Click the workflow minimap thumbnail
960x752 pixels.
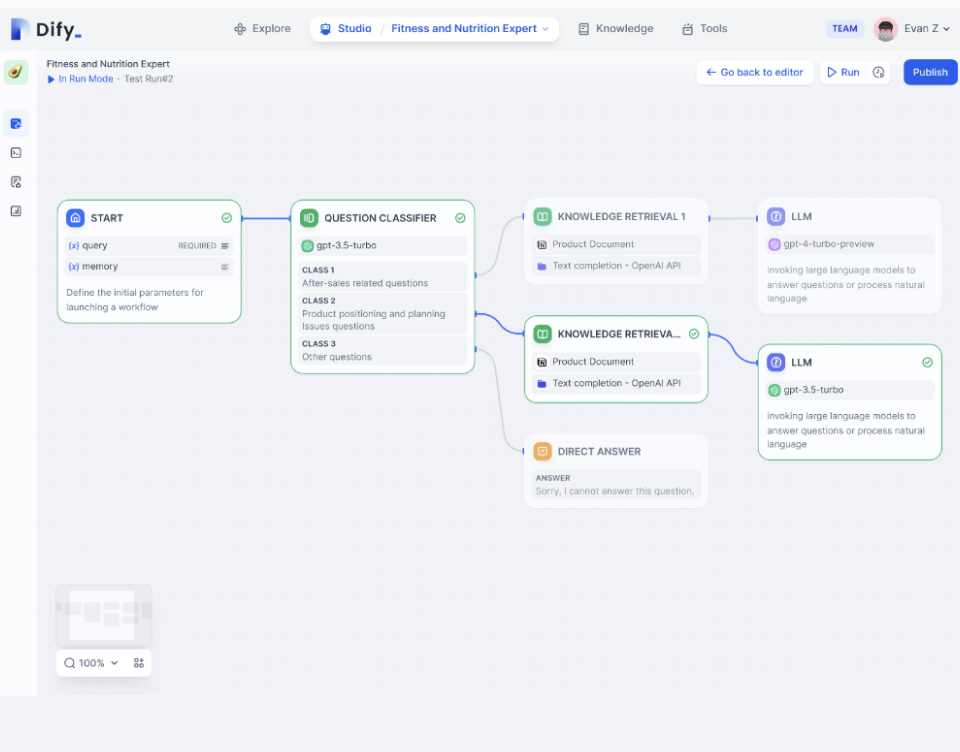(103, 615)
